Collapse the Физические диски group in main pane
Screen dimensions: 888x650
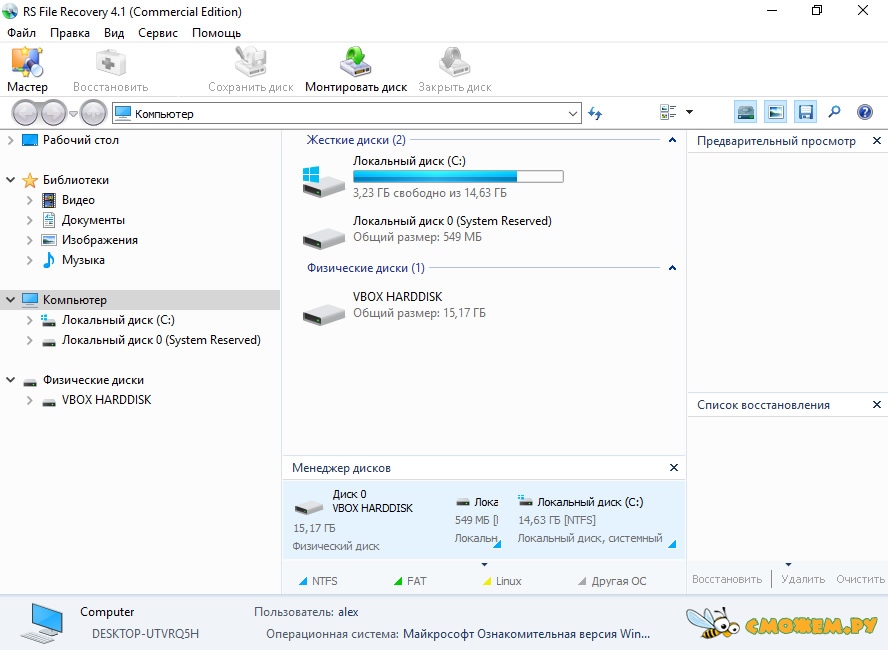pos(672,268)
